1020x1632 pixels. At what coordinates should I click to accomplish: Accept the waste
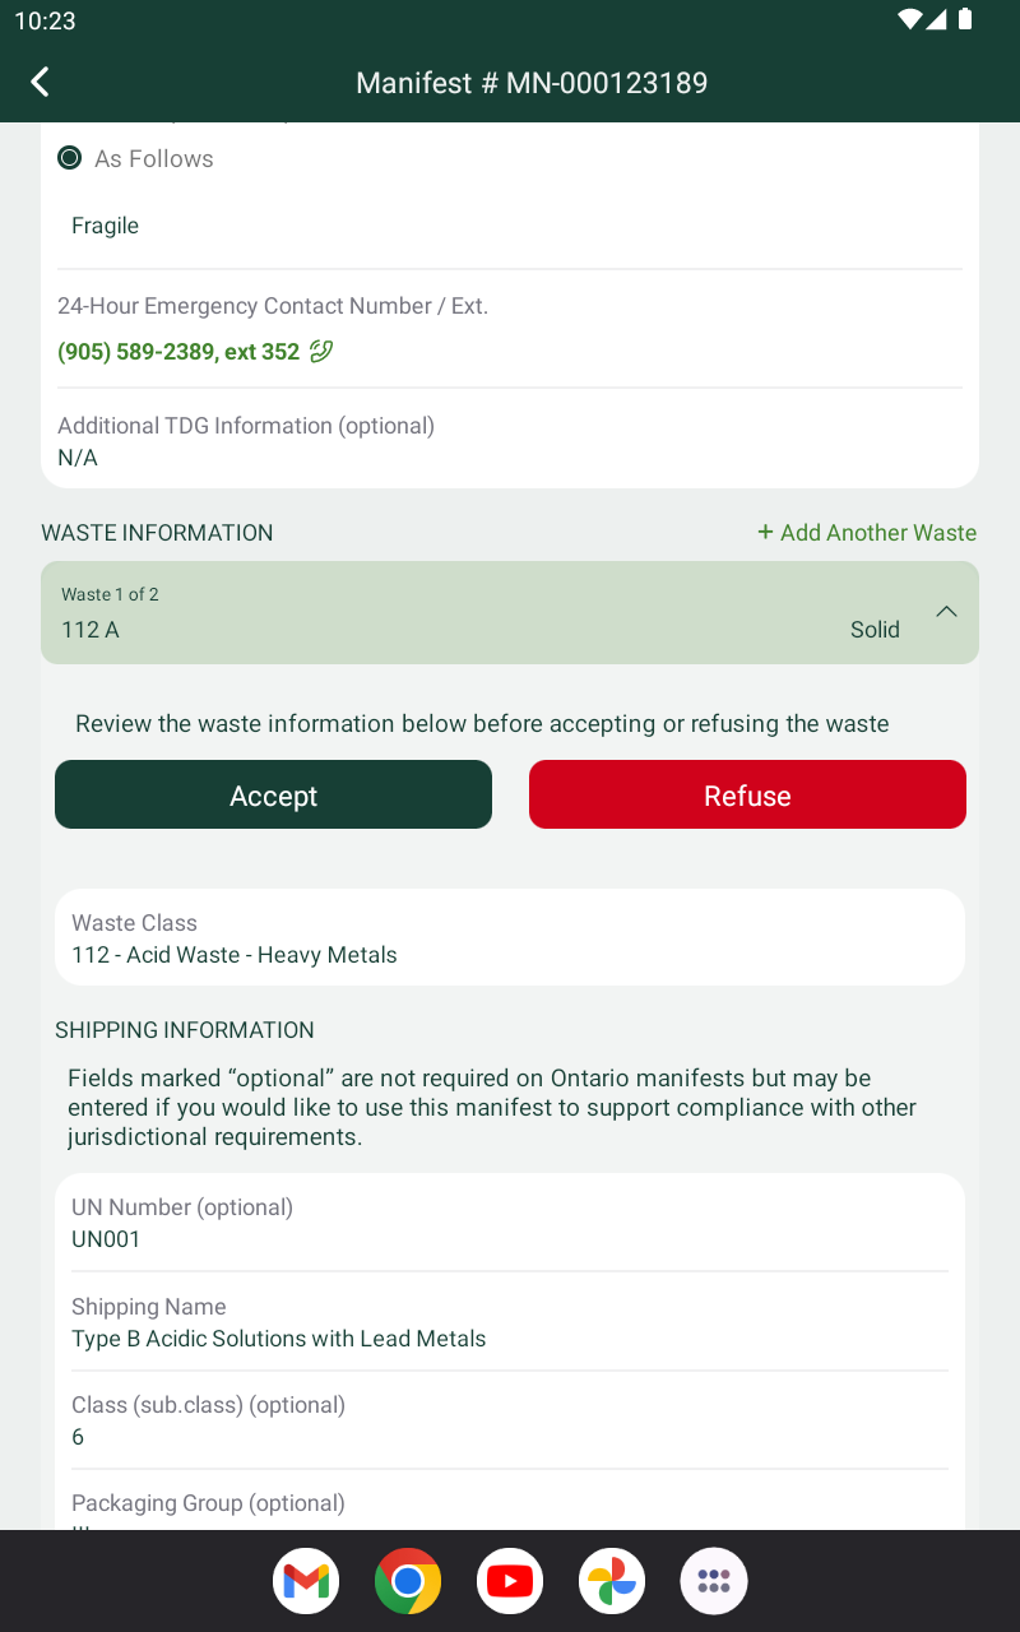pos(273,795)
